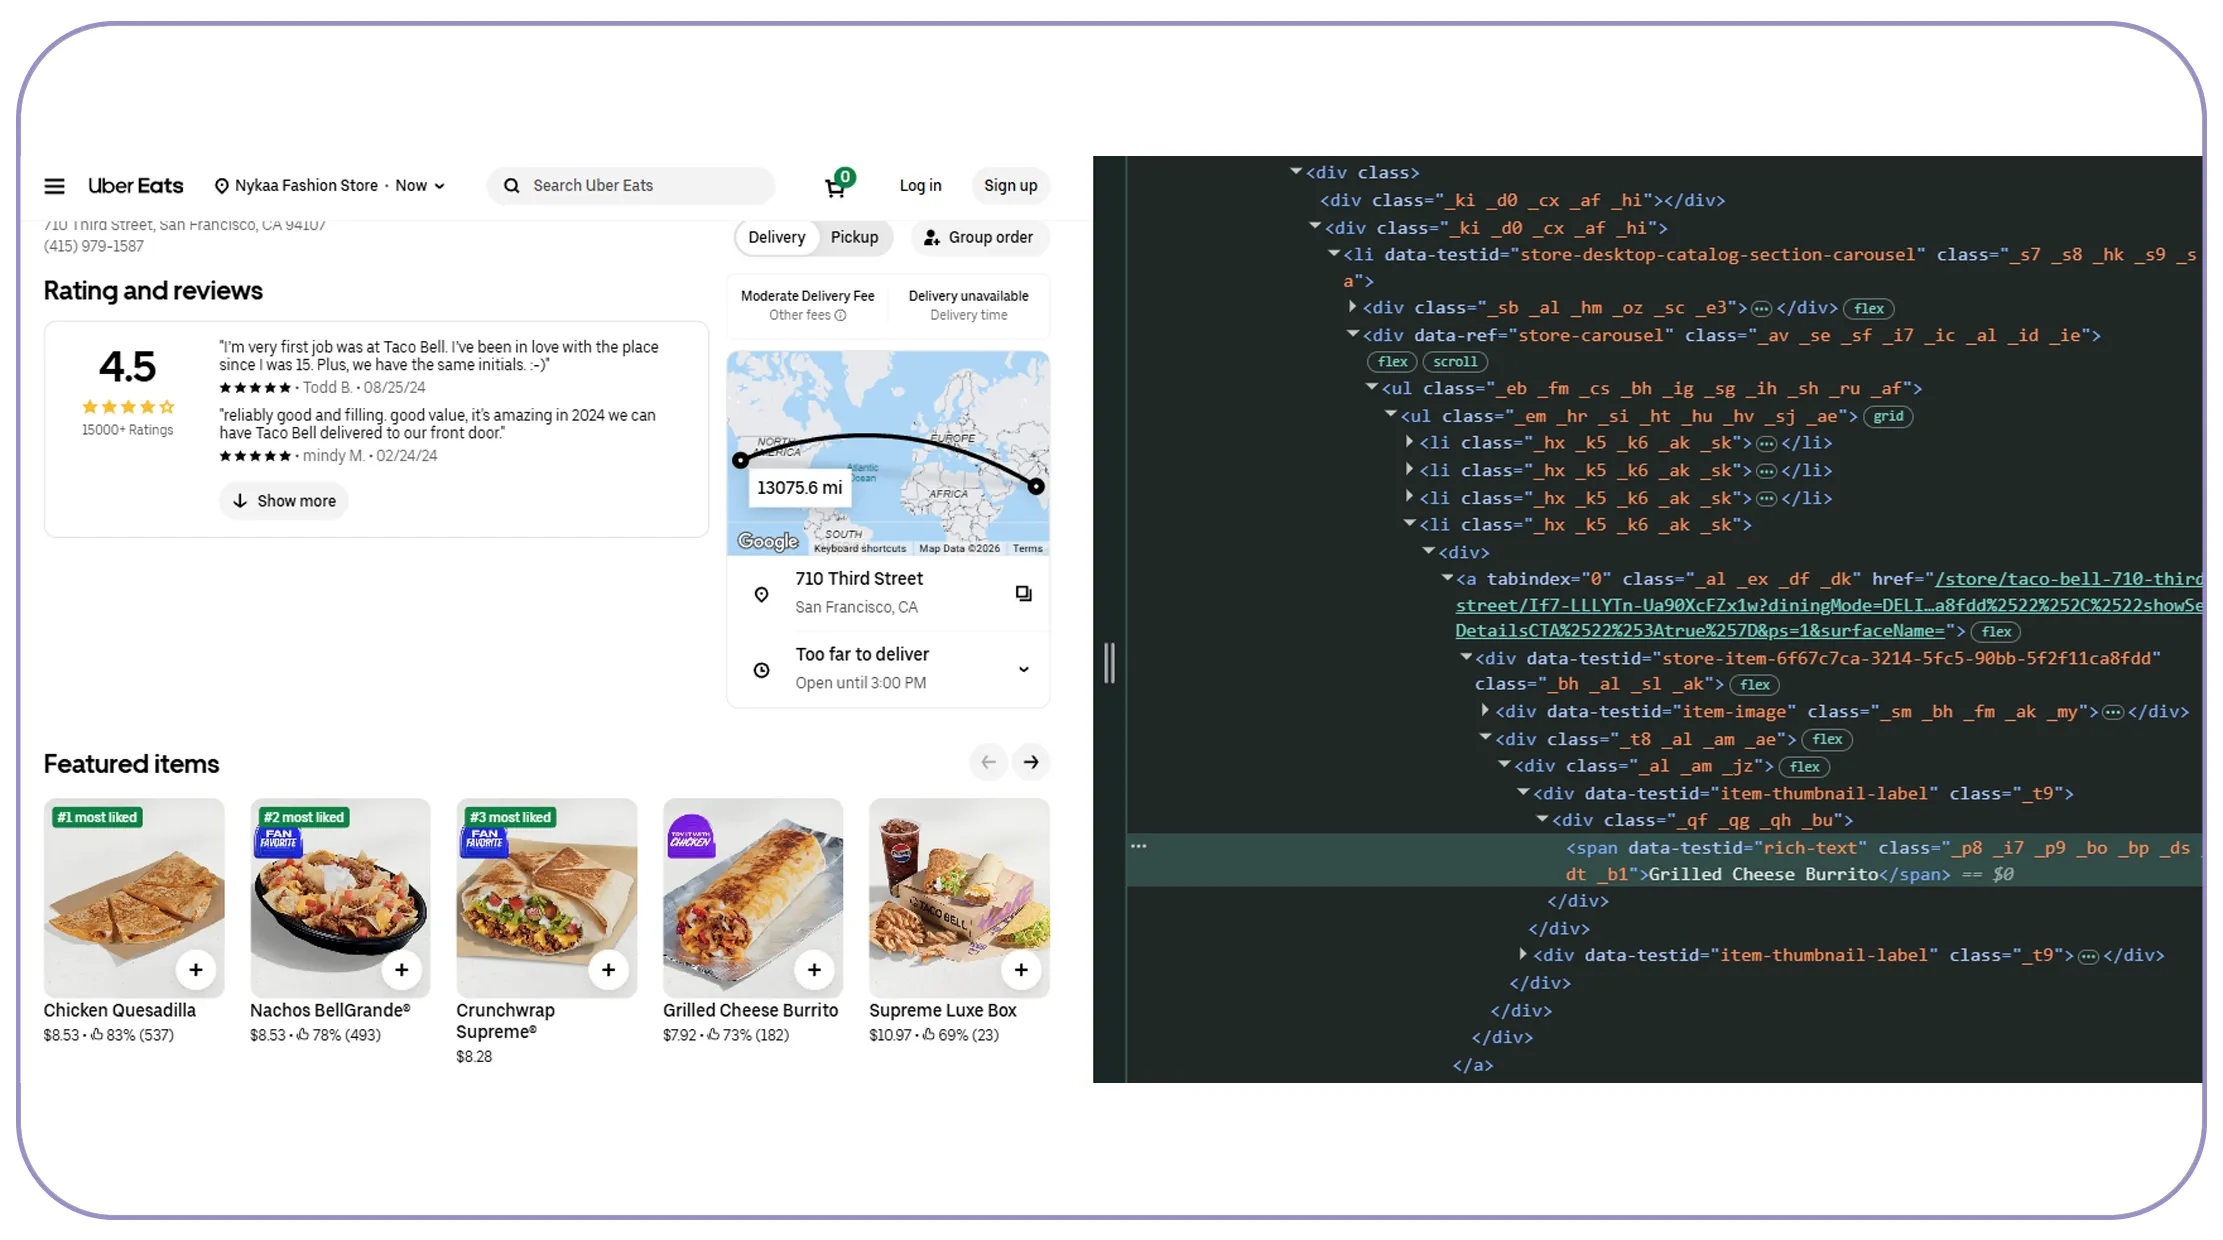Image resolution: width=2223 pixels, height=1240 pixels.
Task: Click the Other fees info icon
Action: click(841, 315)
